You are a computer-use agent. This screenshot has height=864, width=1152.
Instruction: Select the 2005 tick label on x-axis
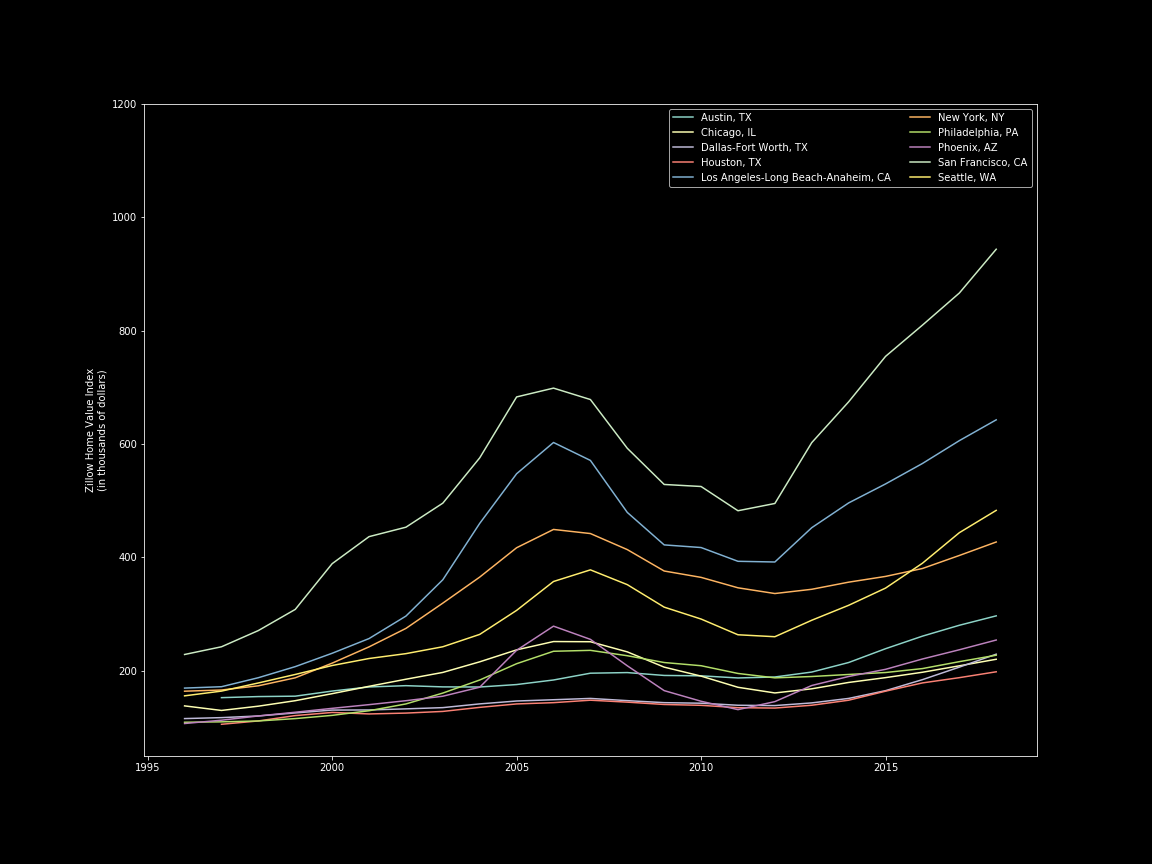coord(517,768)
